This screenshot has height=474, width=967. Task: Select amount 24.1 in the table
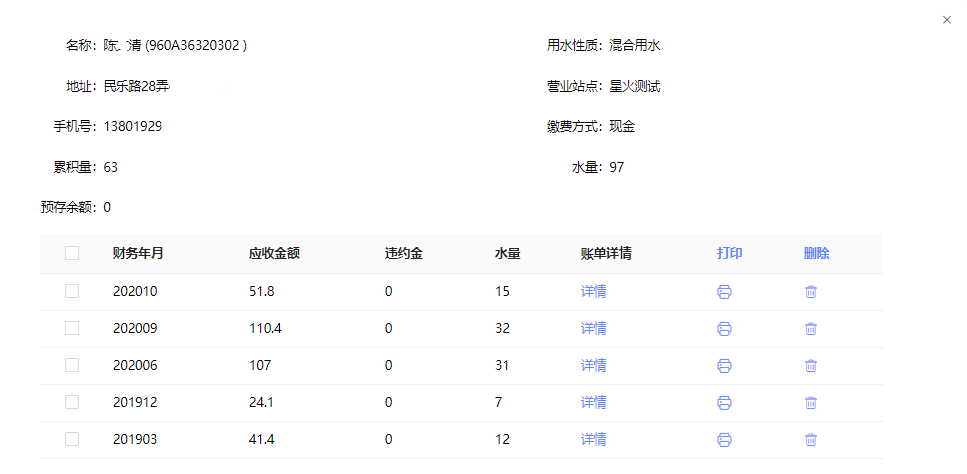pos(261,402)
